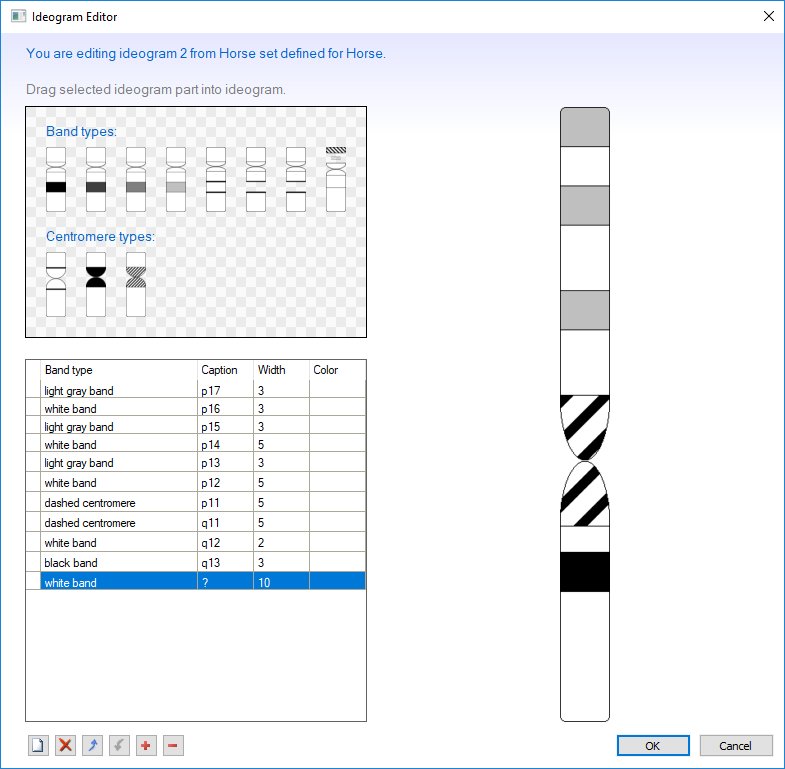Click the highlighted white band row label

[71, 583]
